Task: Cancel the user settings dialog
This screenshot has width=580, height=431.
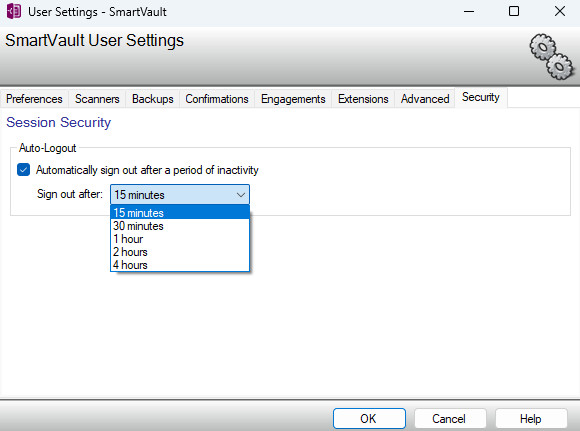Action: coord(450,418)
